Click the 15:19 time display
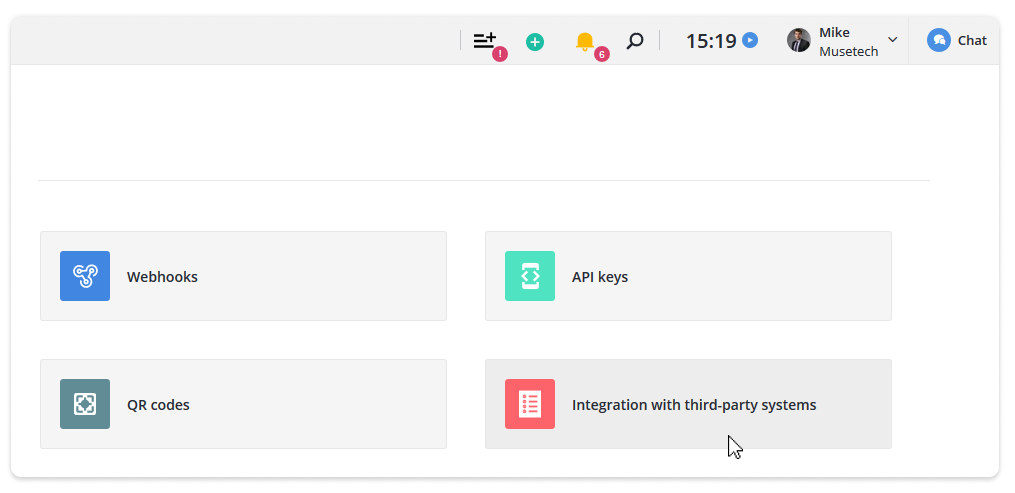This screenshot has height=493, width=1015. click(x=711, y=41)
